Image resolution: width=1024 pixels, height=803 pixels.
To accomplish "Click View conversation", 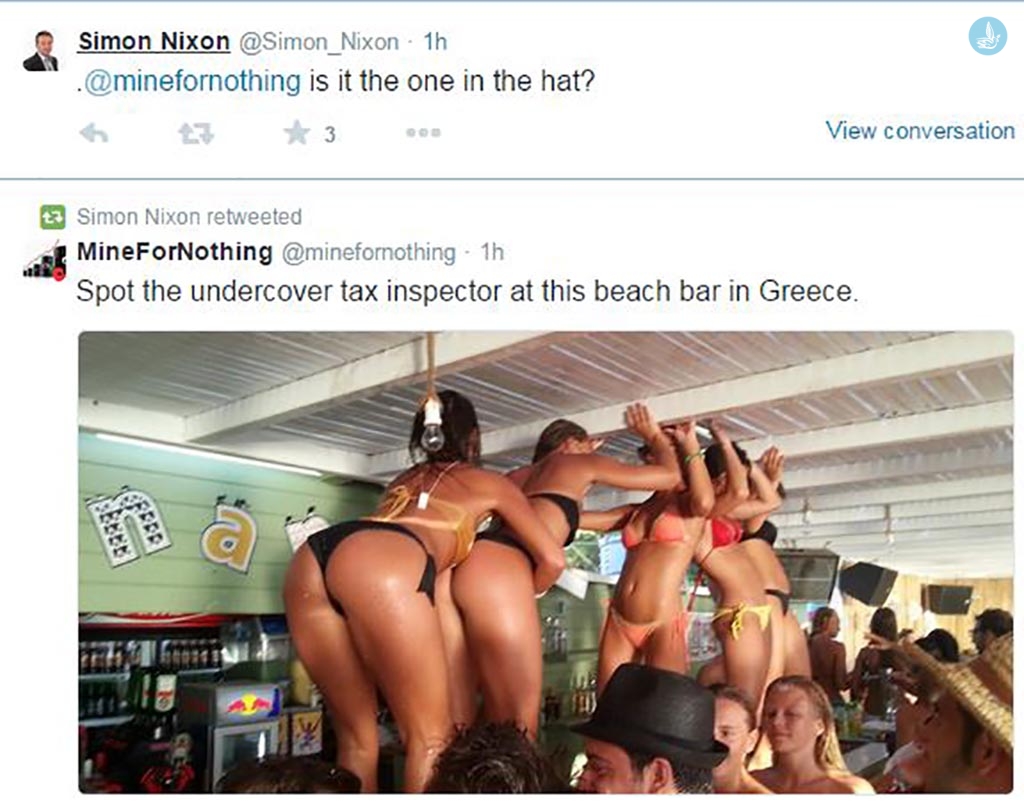I will [x=920, y=130].
